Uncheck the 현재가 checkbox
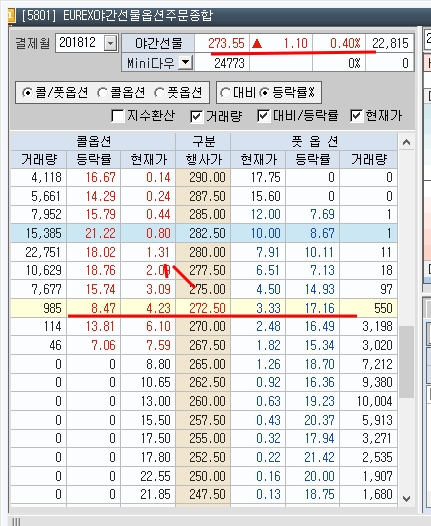The image size is (431, 526). [x=356, y=116]
